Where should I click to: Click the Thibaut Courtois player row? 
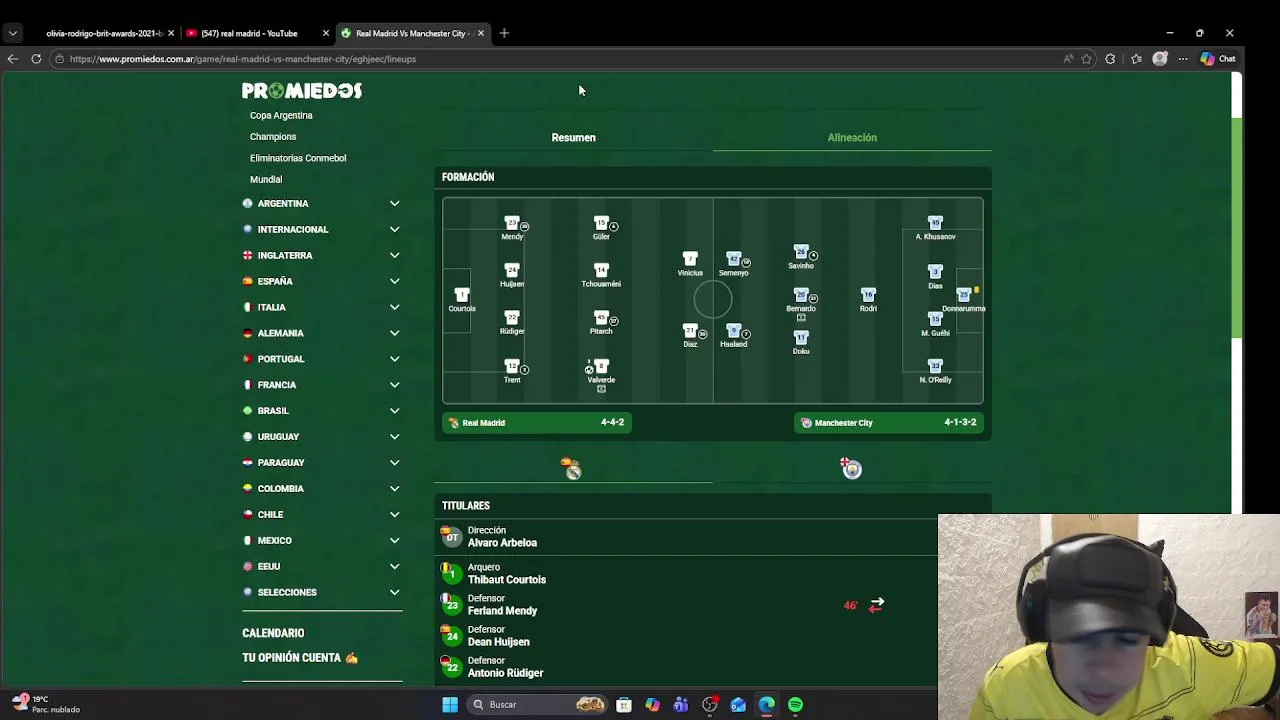(x=713, y=574)
